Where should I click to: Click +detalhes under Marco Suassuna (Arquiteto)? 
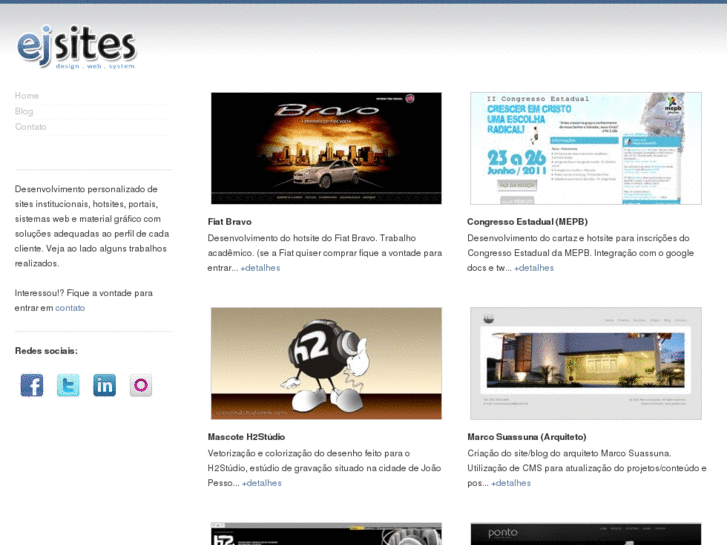(x=511, y=483)
